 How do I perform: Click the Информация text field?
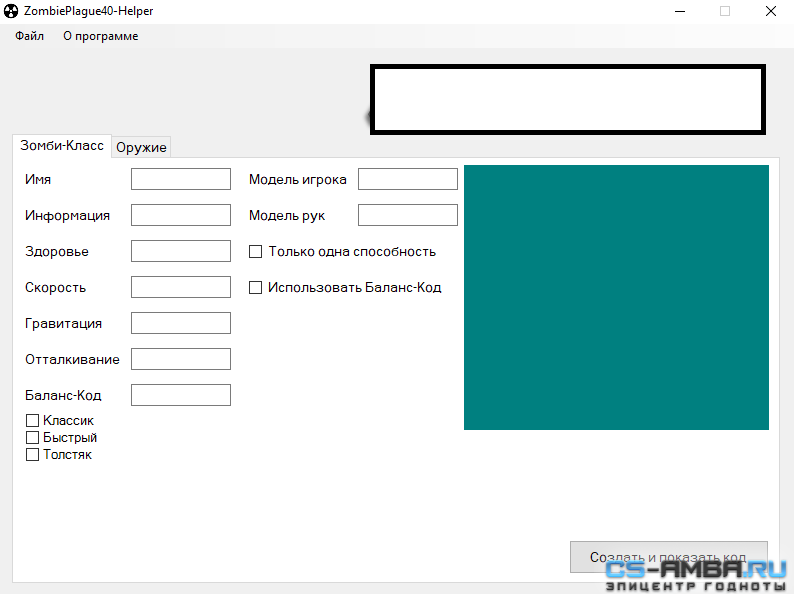(180, 215)
